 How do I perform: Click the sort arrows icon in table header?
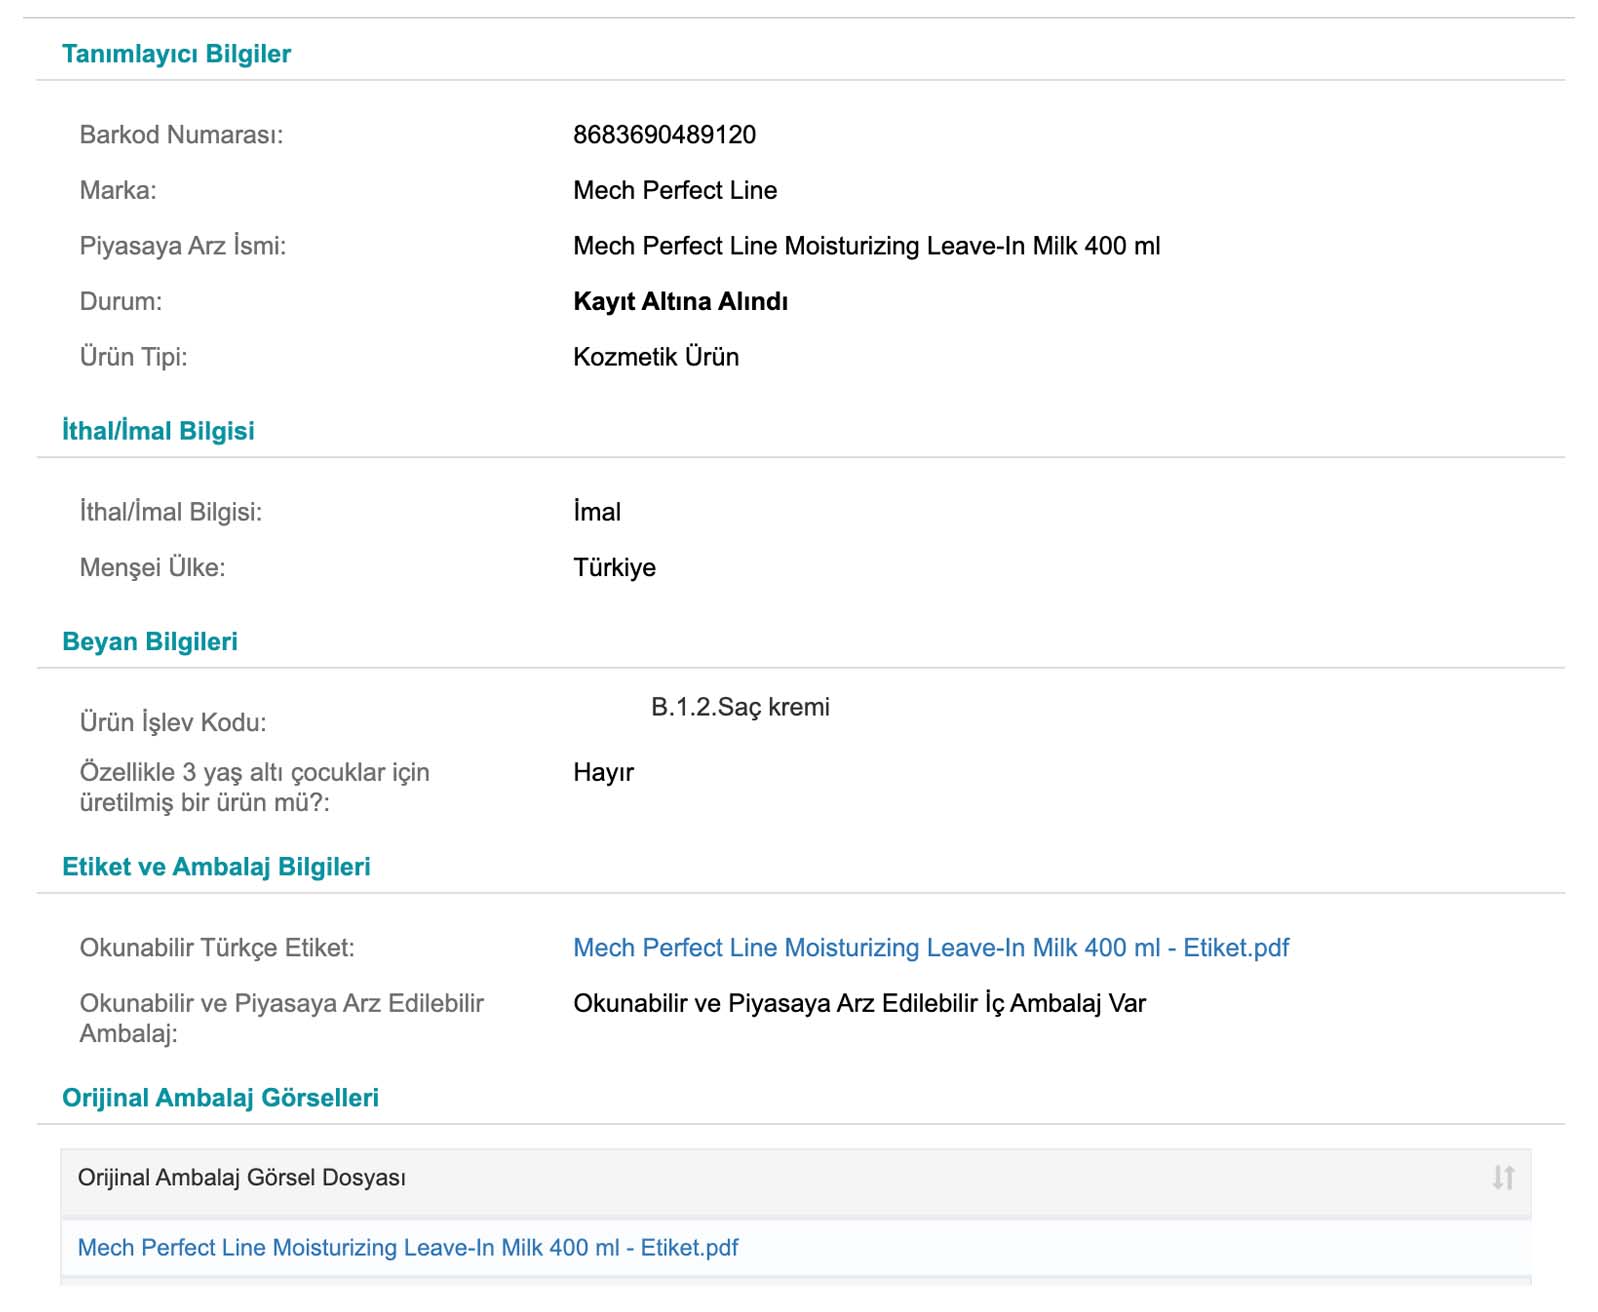point(1502,1177)
